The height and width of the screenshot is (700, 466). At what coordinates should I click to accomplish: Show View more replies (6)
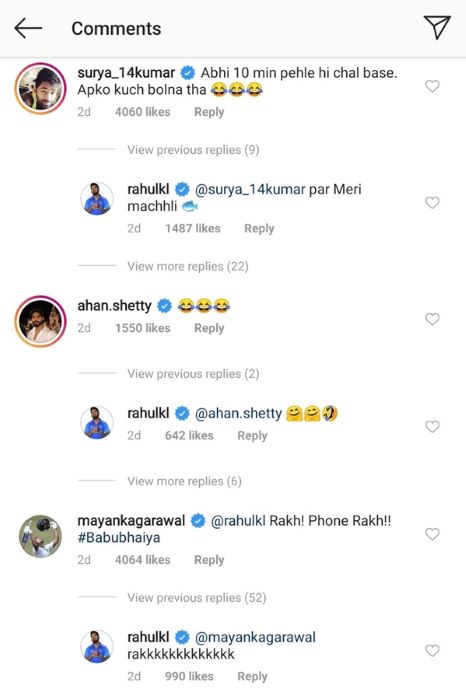click(x=184, y=481)
